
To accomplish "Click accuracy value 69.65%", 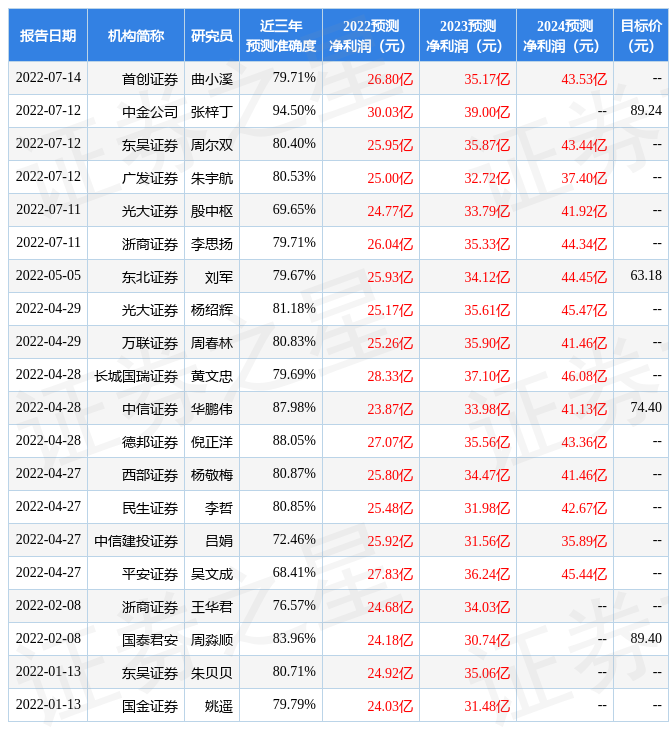I will pos(294,210).
